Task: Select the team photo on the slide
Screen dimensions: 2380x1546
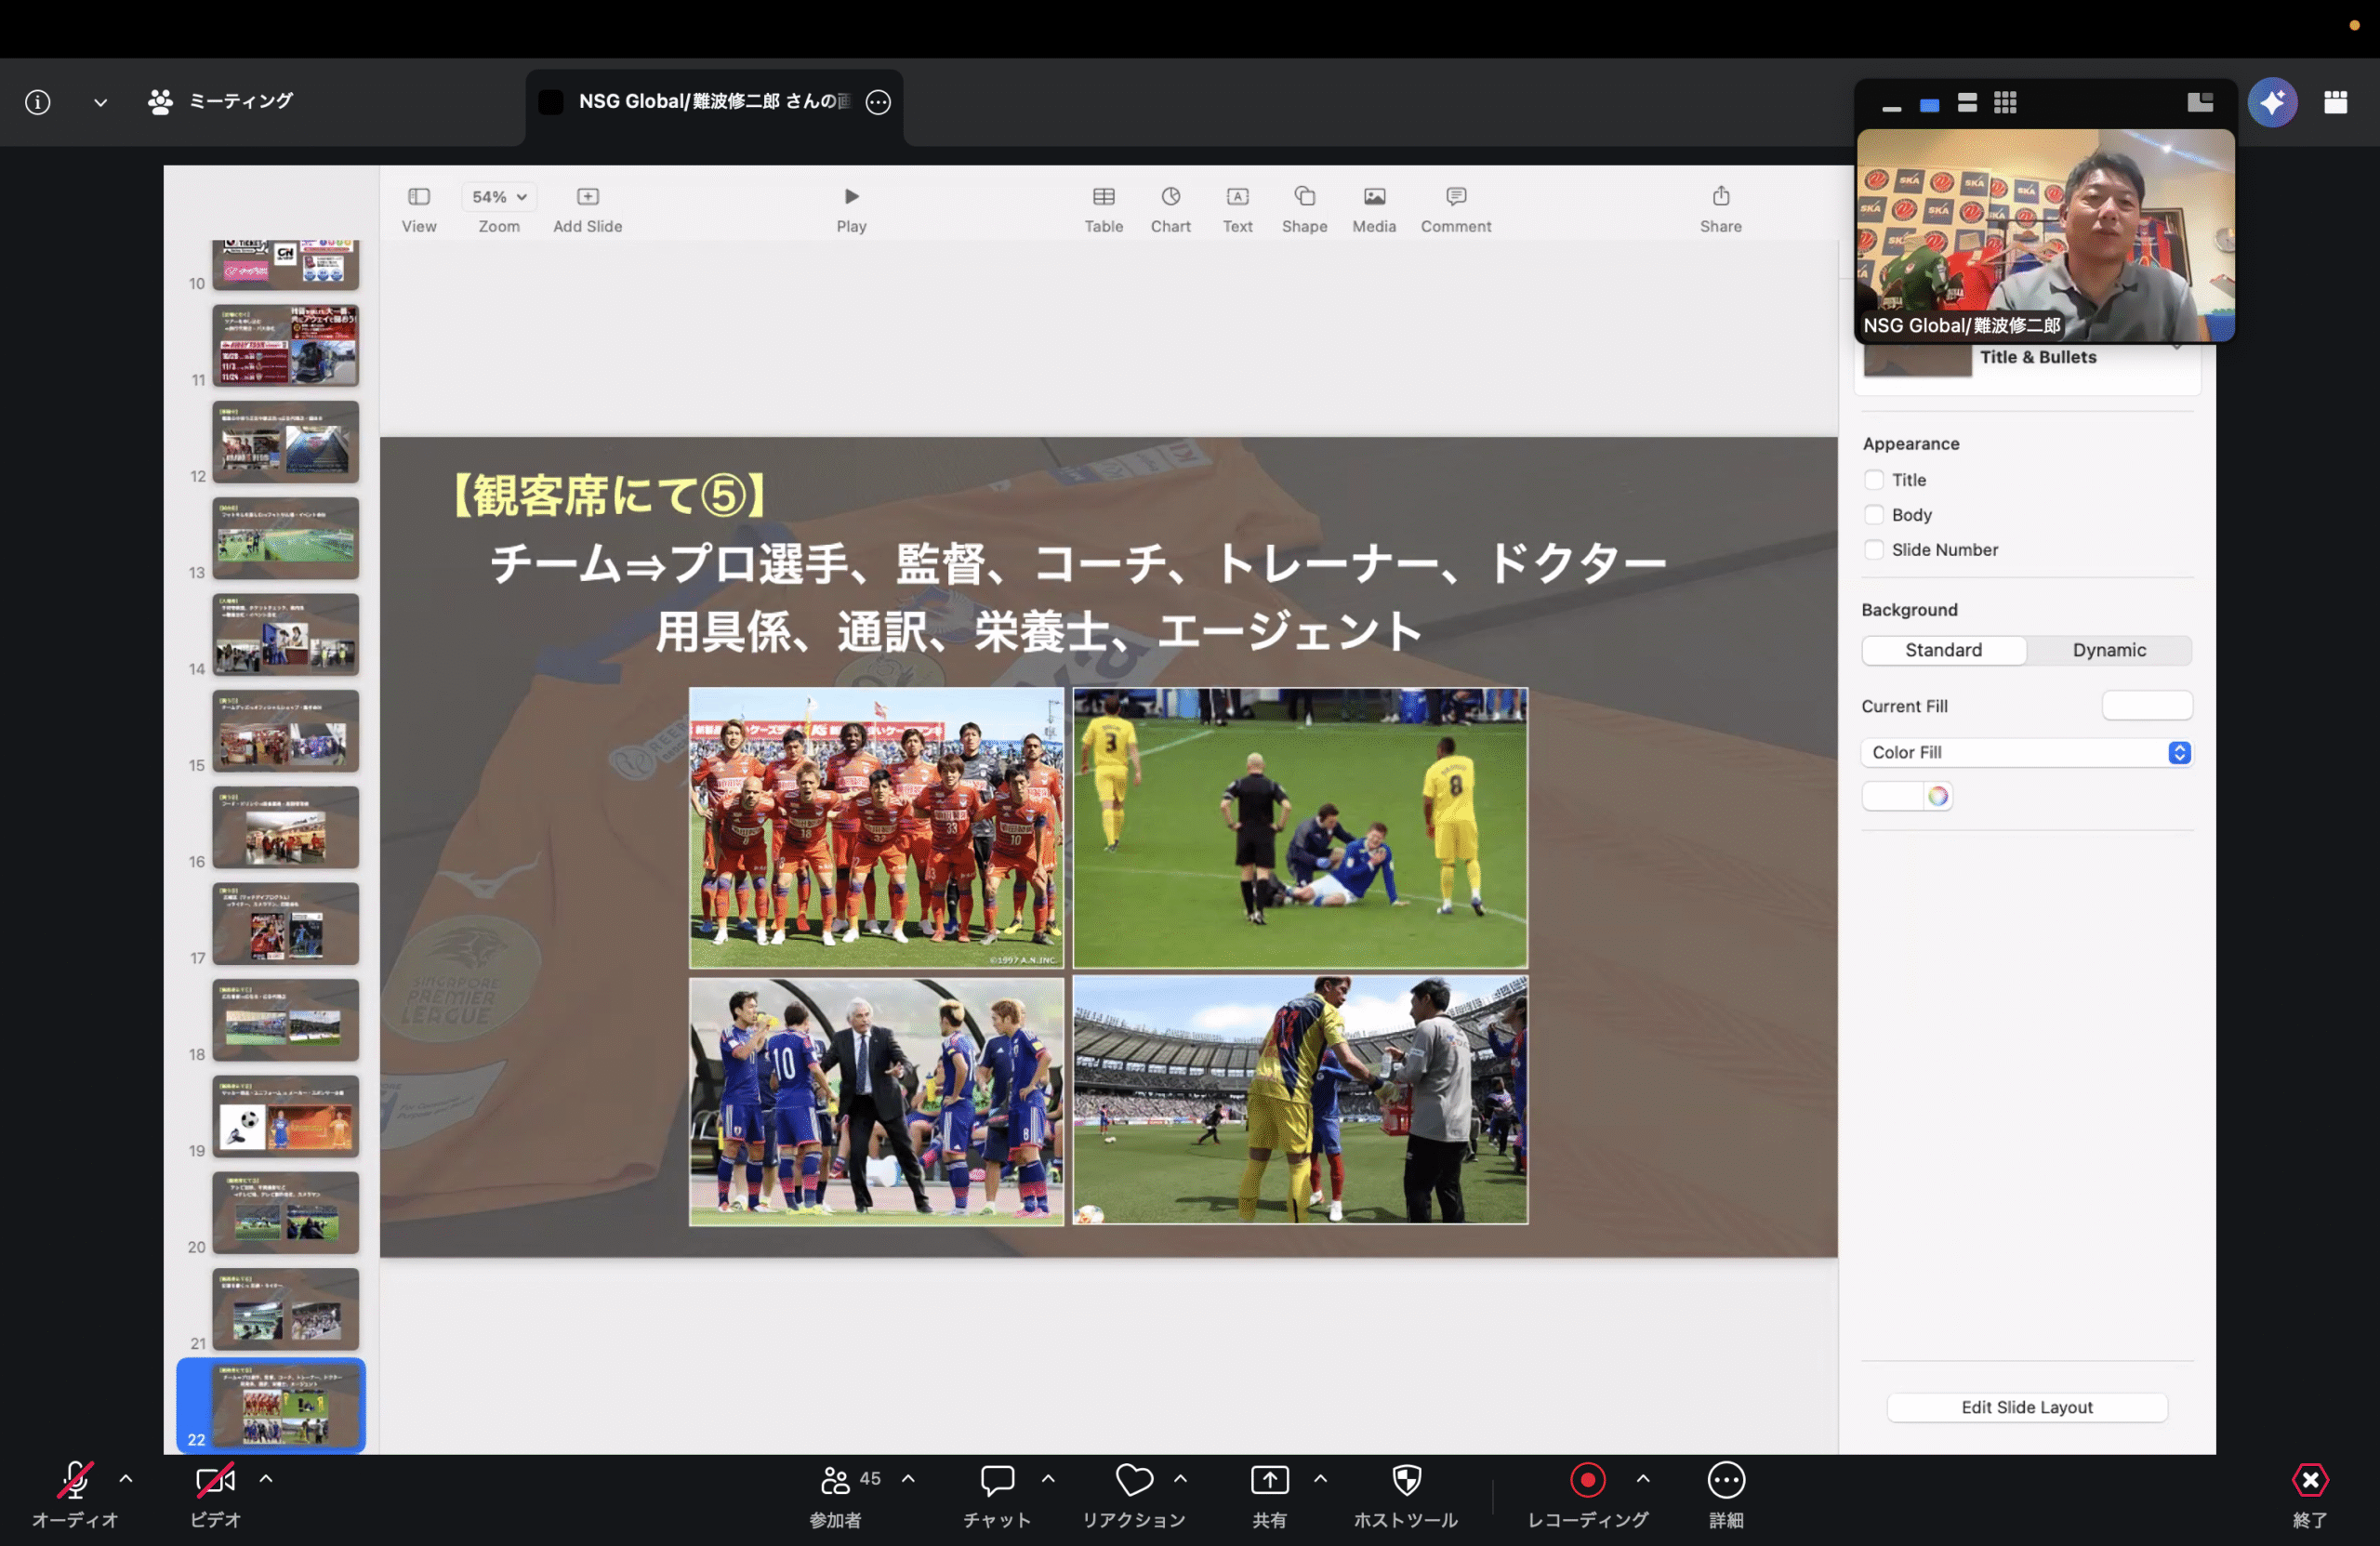Action: (877, 828)
